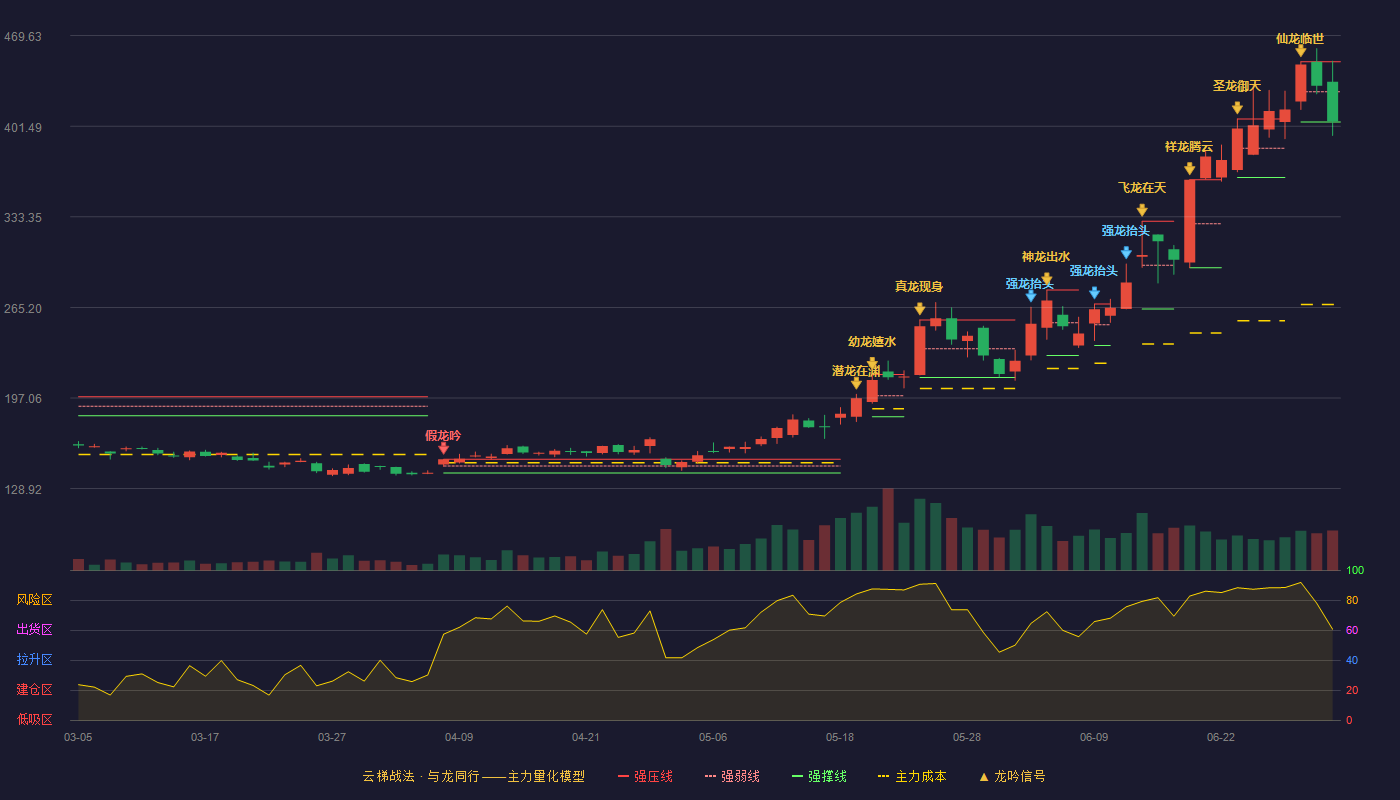The image size is (1400, 800).
Task: Click the 潜龙在渊 signal arrow marker
Action: coord(856,383)
